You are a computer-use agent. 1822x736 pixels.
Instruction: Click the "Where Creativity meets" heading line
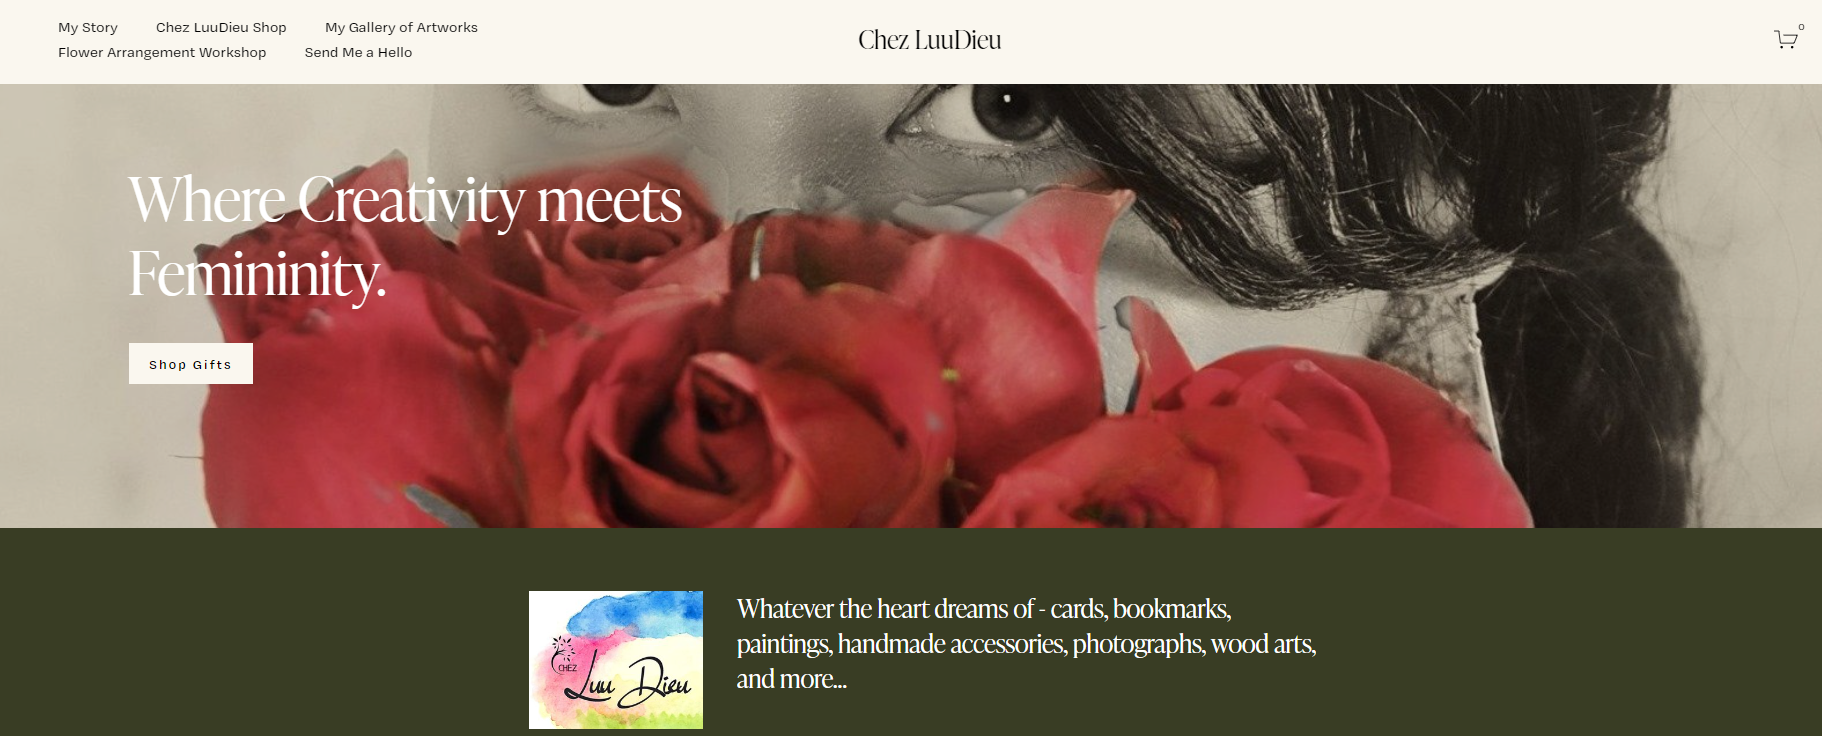pos(406,200)
